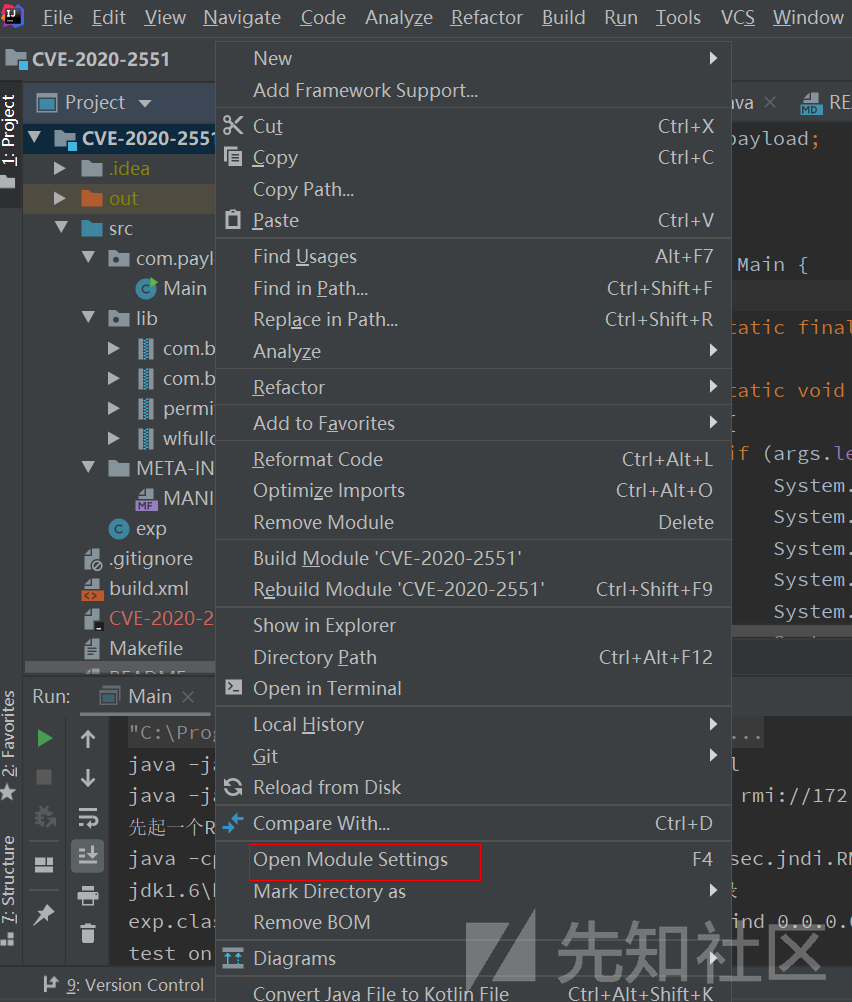852x1002 pixels.
Task: Open the Build menu in menu bar
Action: tap(563, 18)
